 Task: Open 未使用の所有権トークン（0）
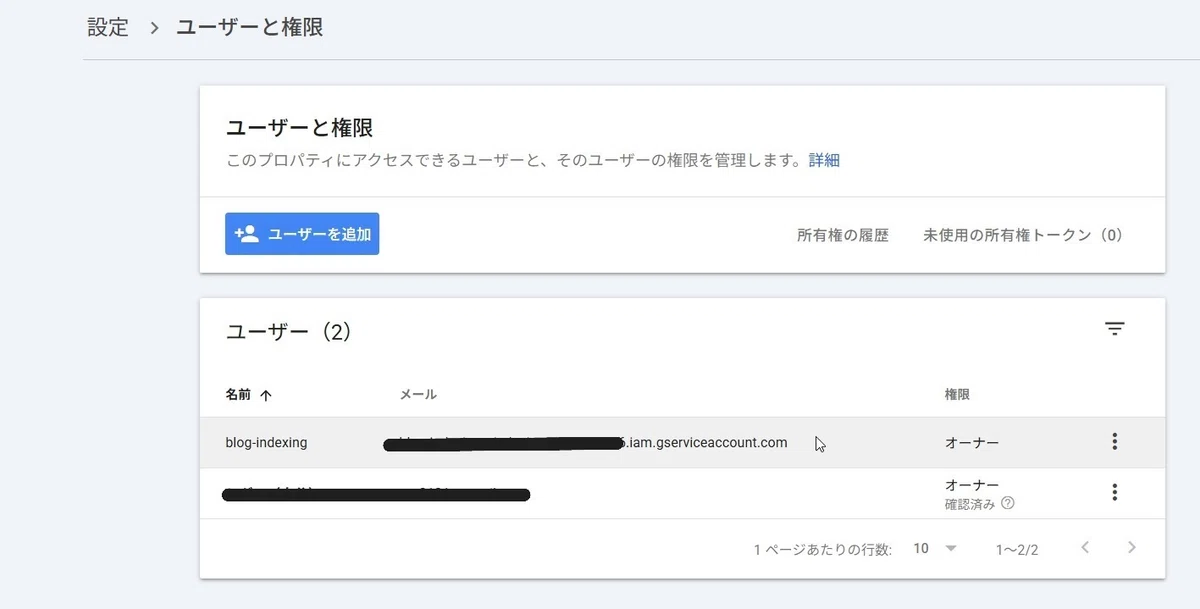coord(1023,236)
